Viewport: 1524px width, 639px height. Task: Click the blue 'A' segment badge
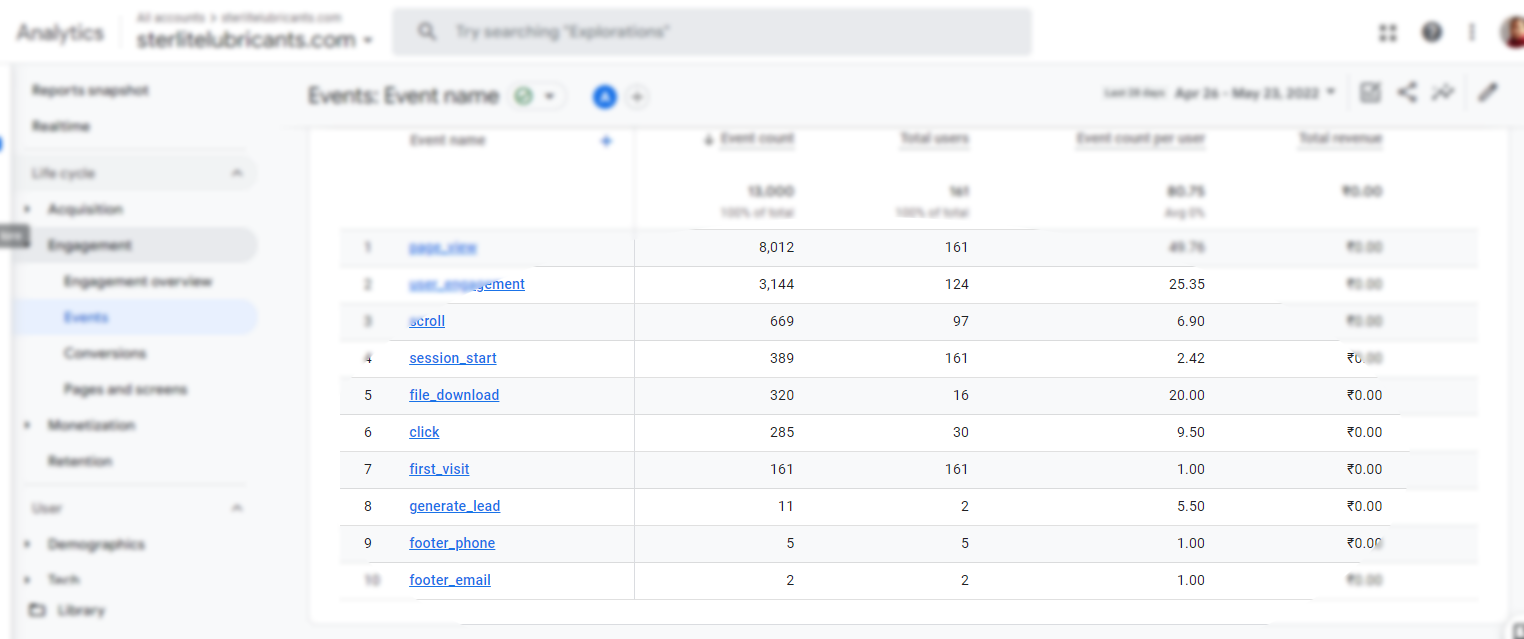pos(604,97)
